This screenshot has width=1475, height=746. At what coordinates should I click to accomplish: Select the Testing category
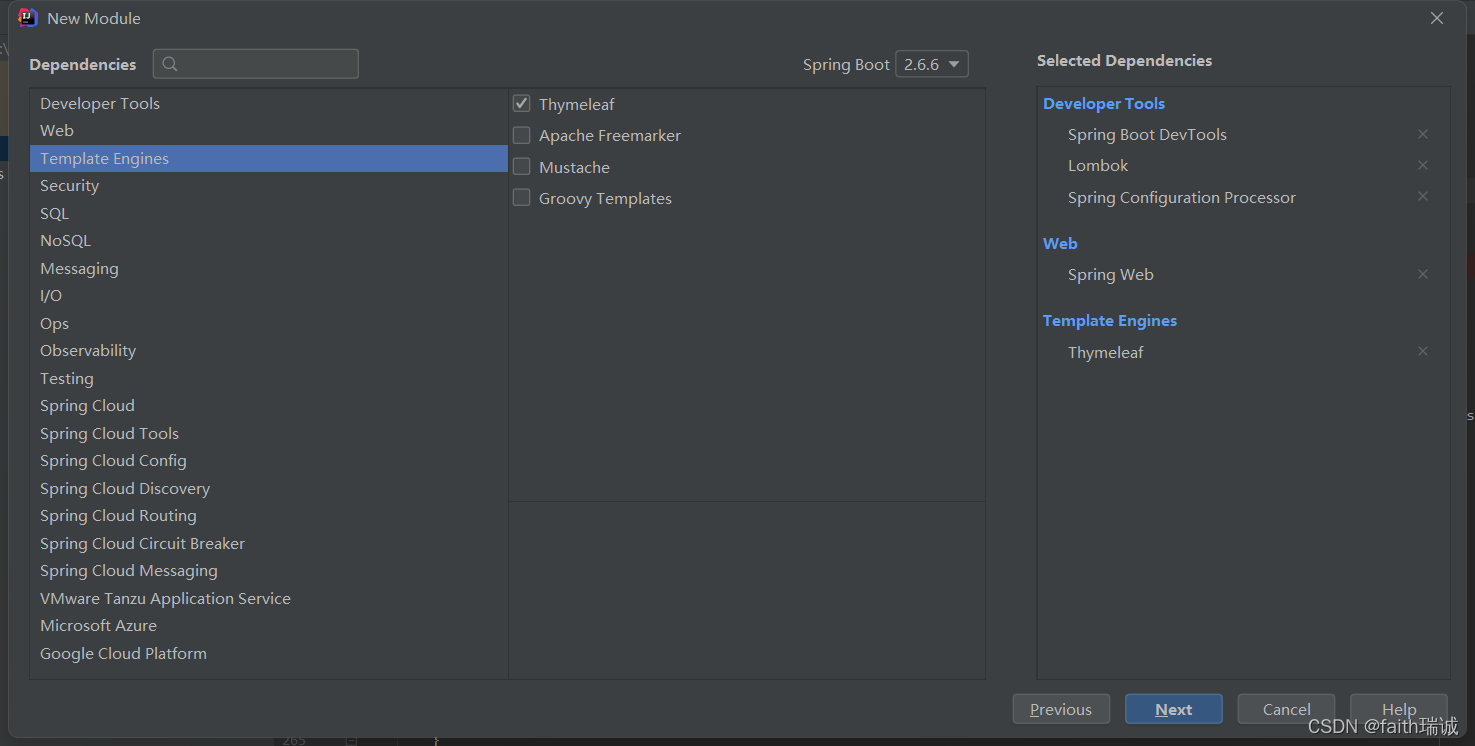coord(269,379)
